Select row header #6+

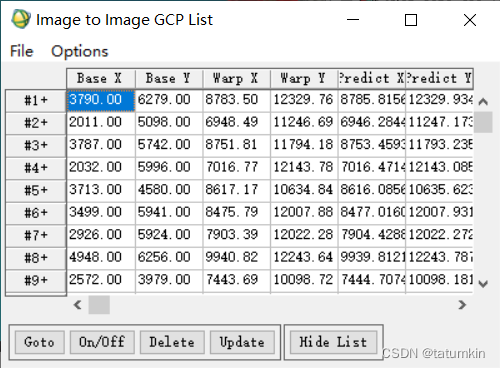coord(36,213)
